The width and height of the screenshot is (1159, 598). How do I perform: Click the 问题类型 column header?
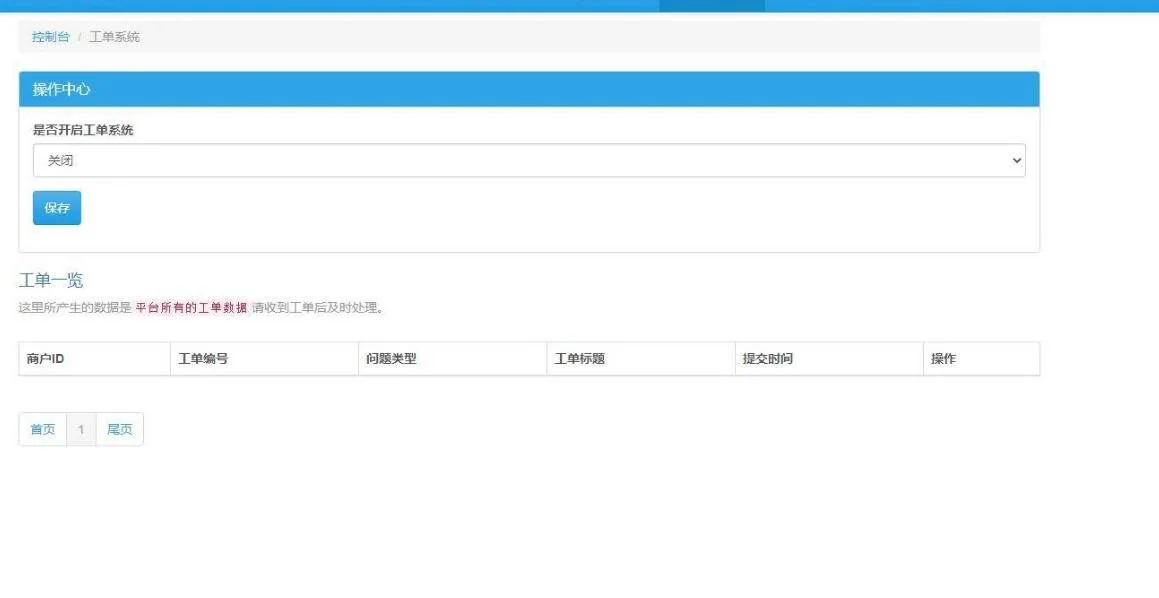[x=391, y=359]
